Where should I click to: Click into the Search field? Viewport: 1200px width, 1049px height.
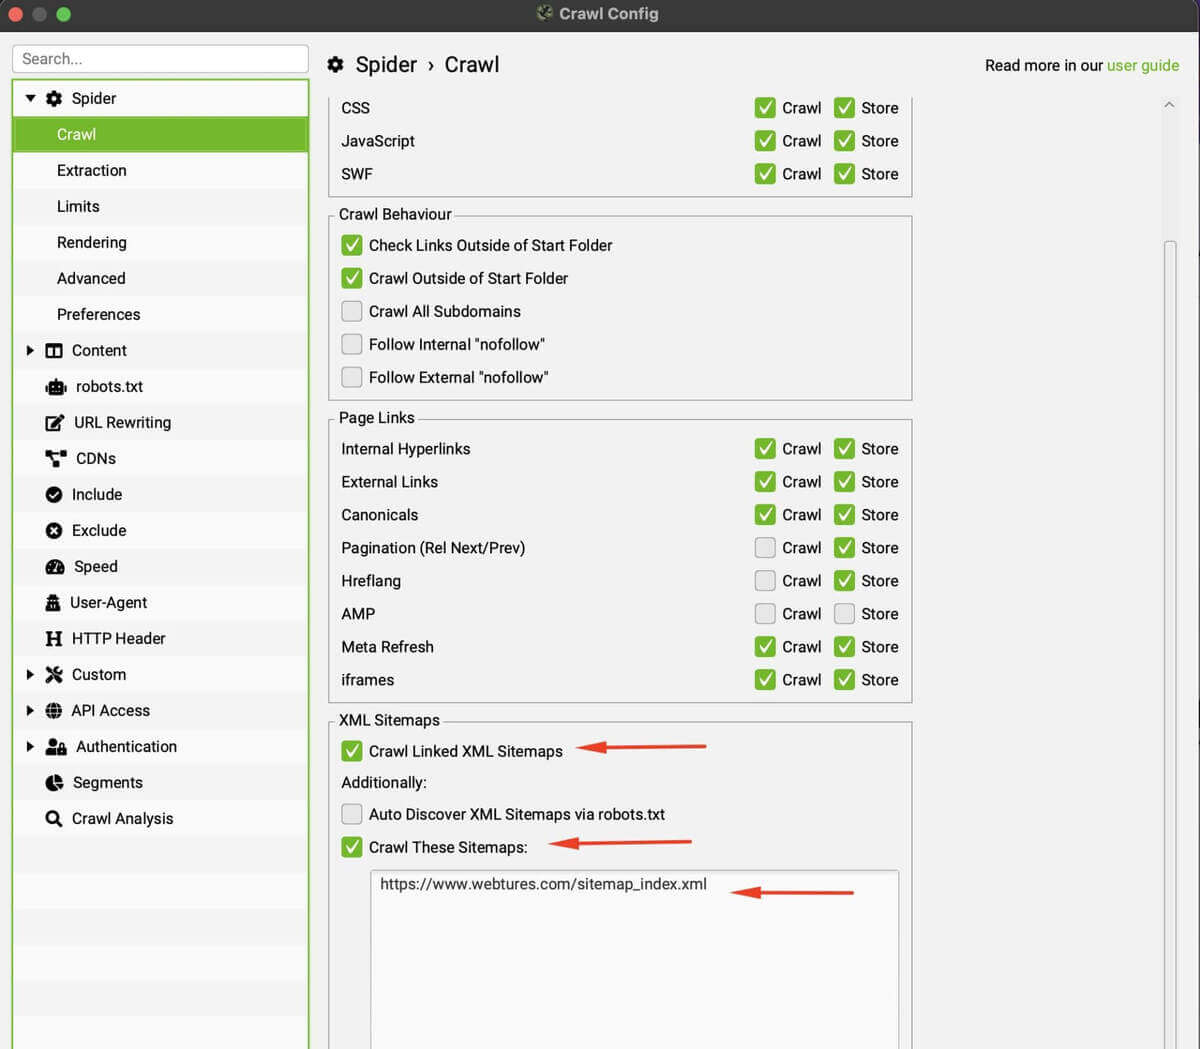(x=160, y=59)
